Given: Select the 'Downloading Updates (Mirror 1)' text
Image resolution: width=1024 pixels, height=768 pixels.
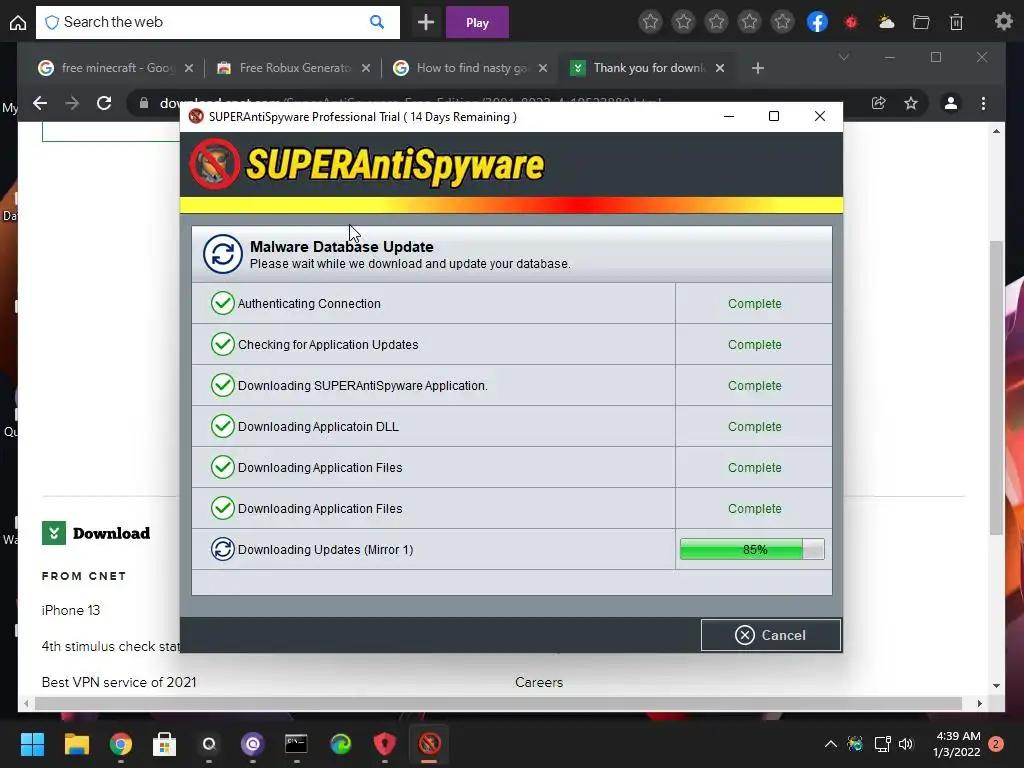Looking at the screenshot, I should click(325, 549).
